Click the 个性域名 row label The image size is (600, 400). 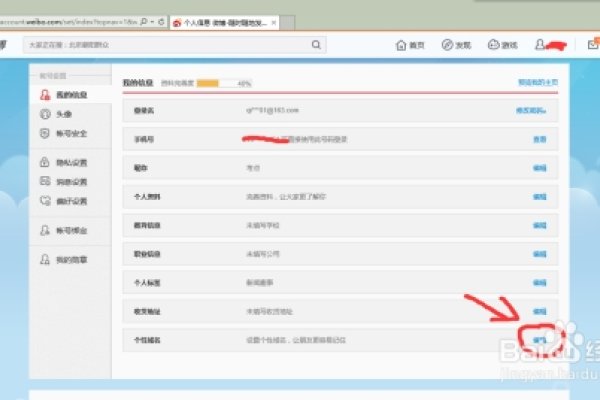147,340
